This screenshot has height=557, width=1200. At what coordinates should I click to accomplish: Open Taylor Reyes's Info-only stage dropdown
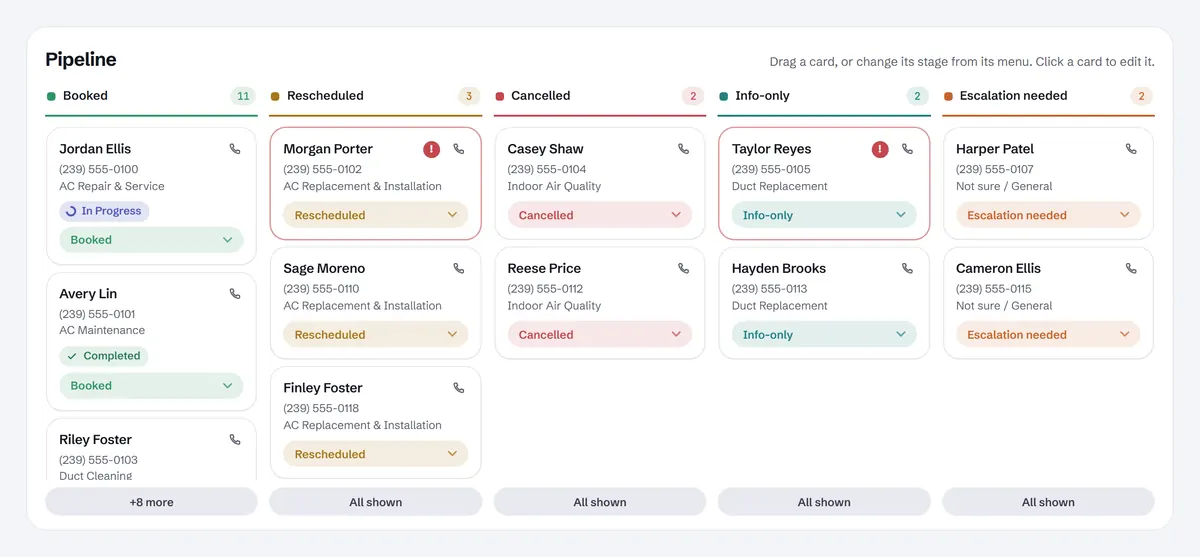click(824, 215)
